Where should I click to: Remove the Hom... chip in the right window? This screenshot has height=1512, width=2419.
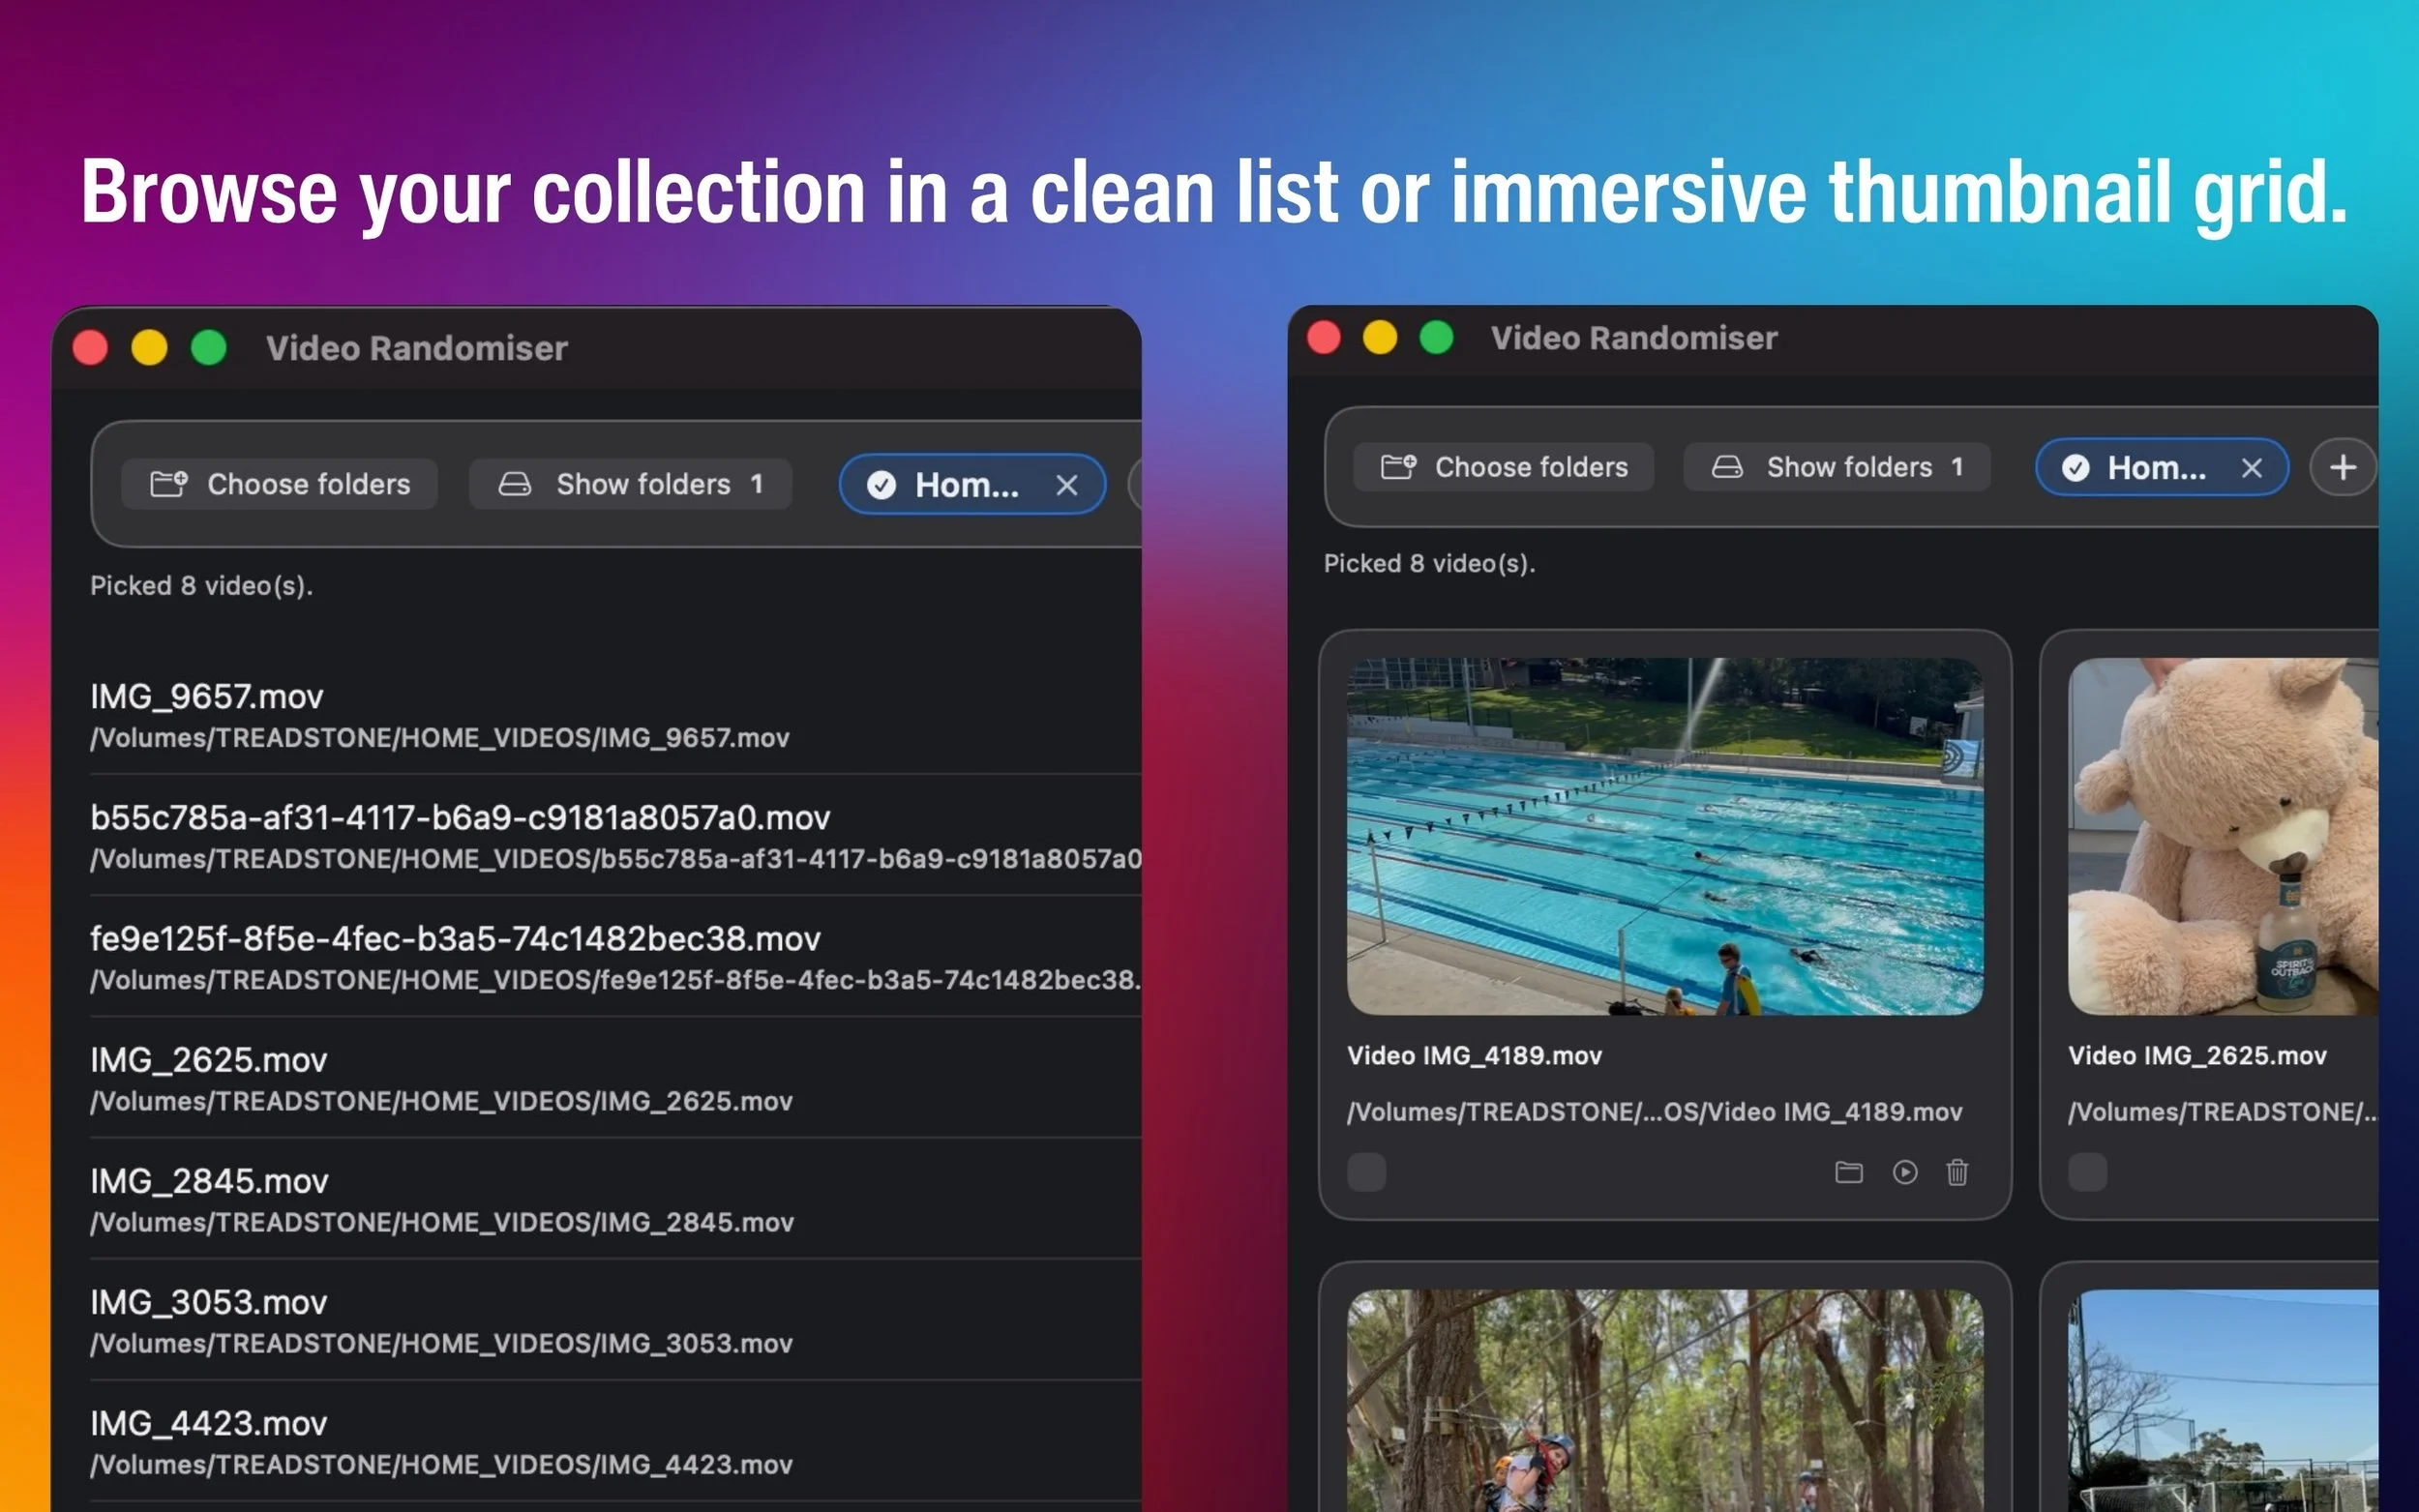(x=2251, y=468)
